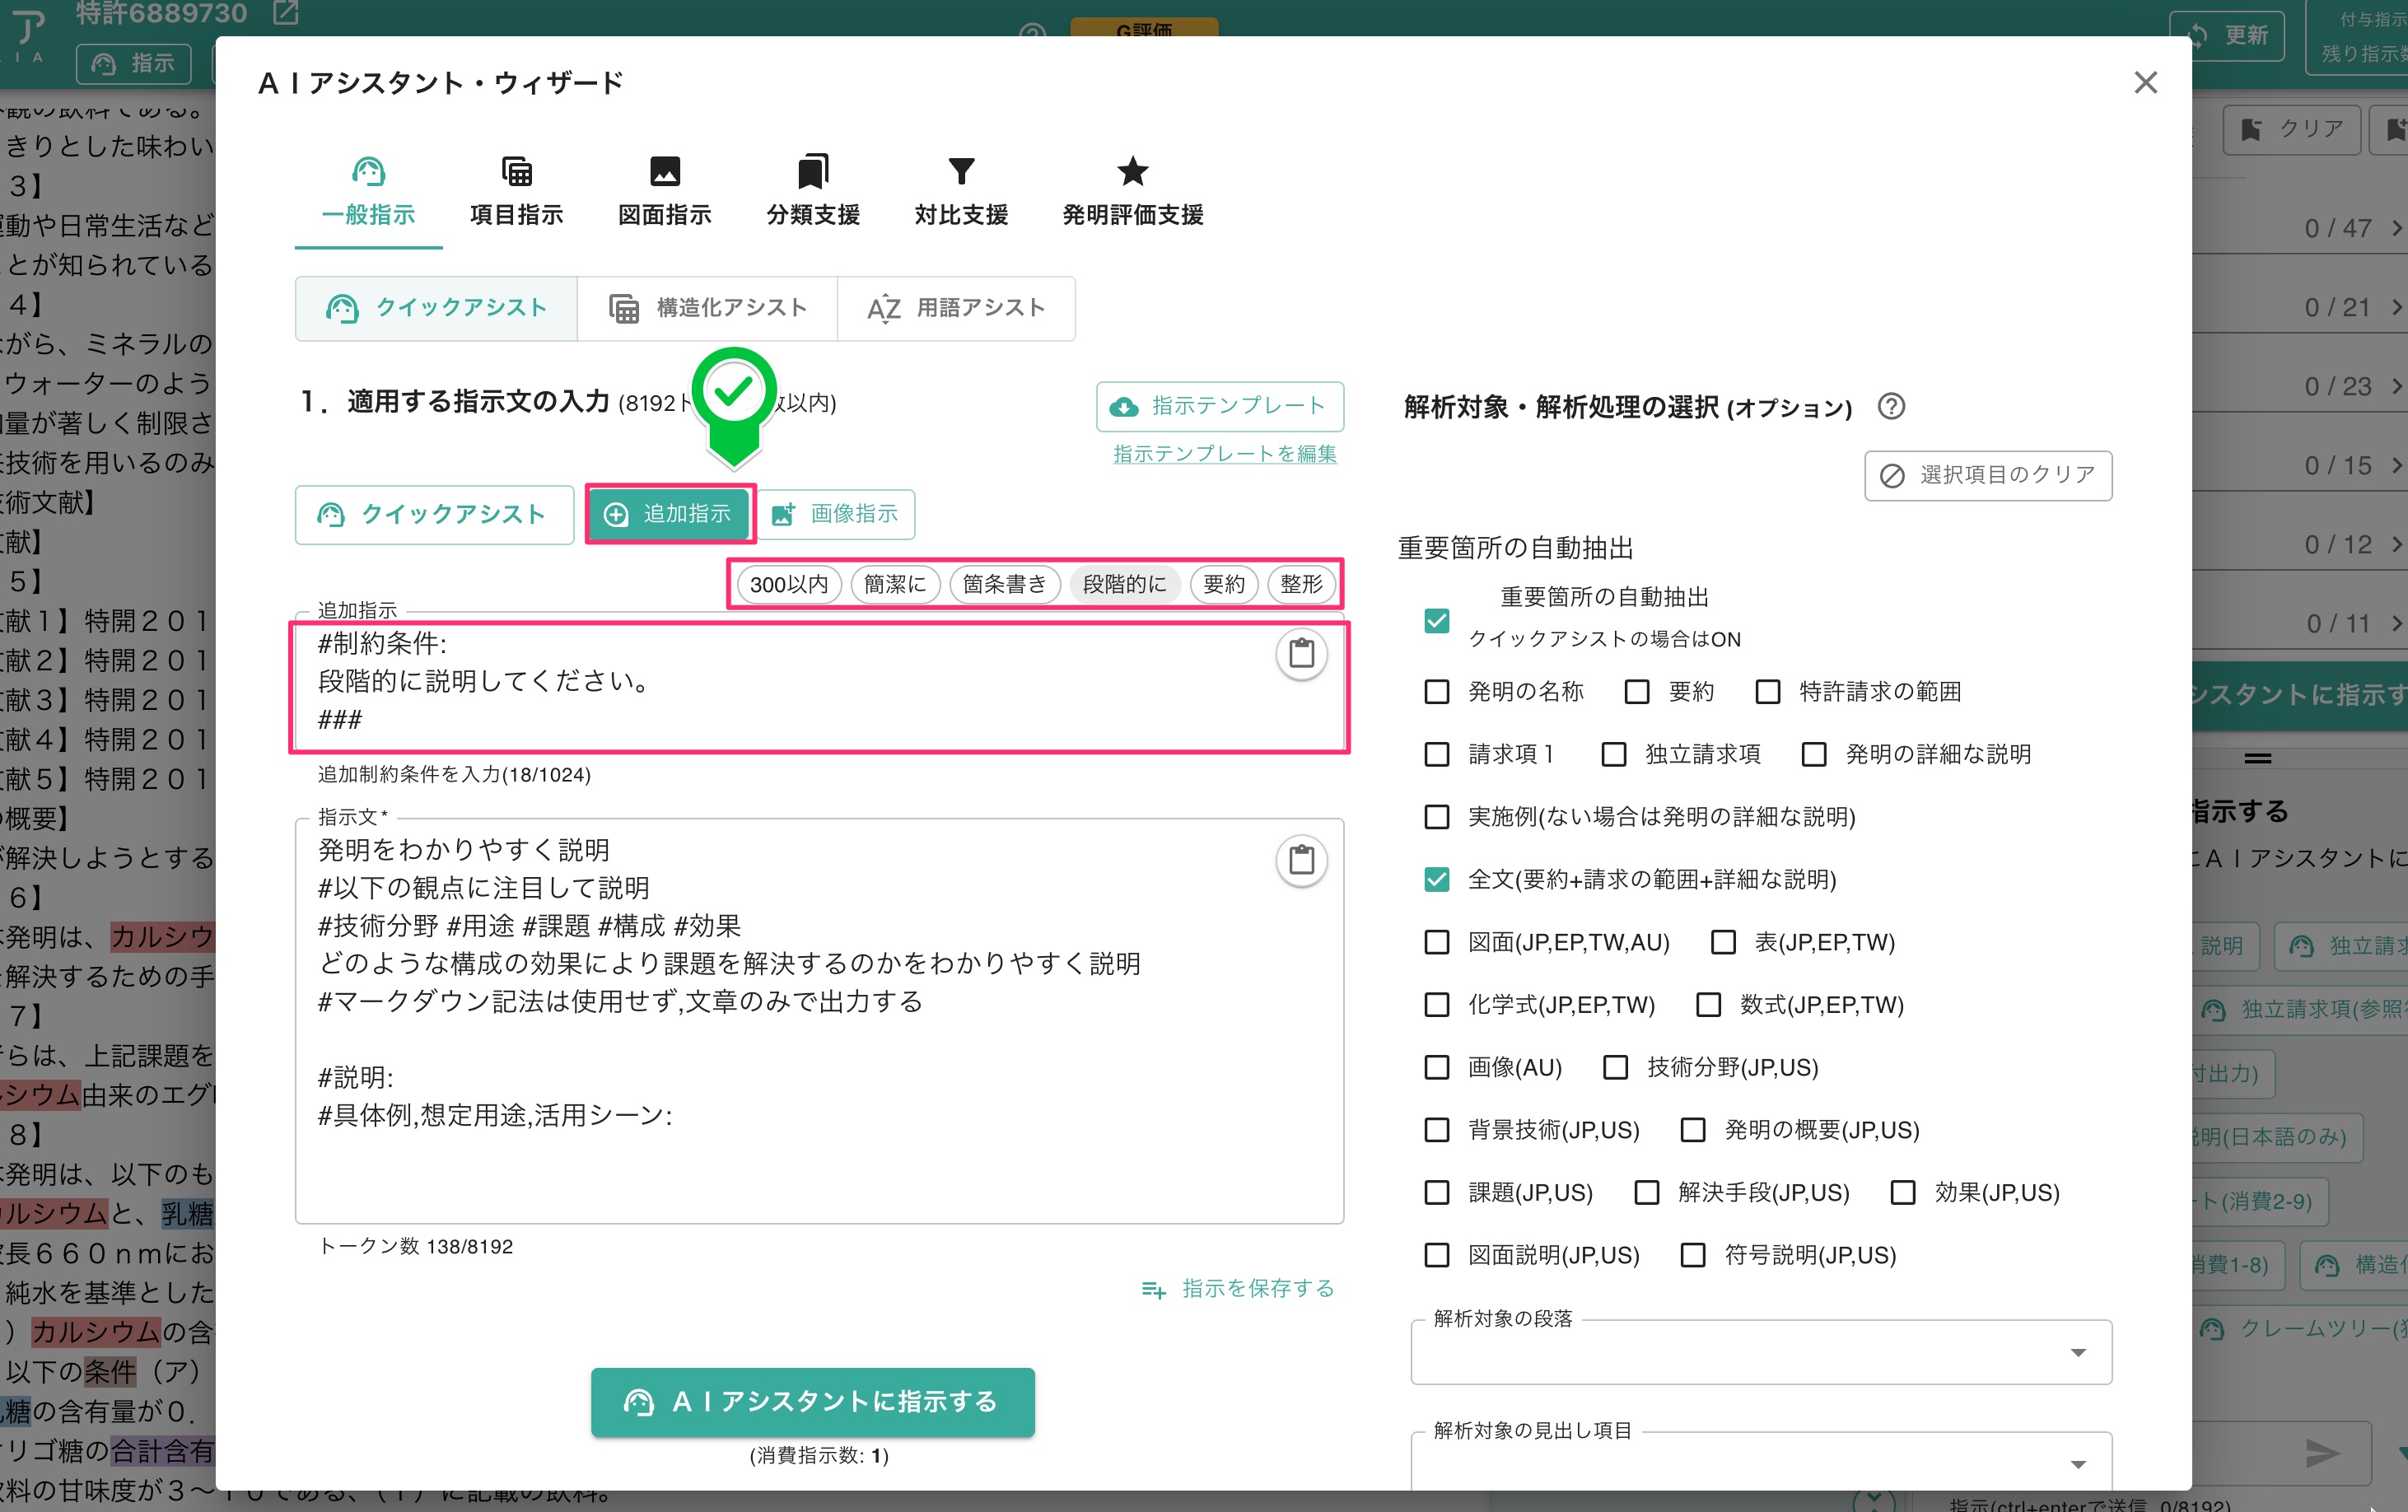This screenshot has height=1512, width=2408.
Task: Check the 特許請求の範囲 checkbox
Action: point(1767,692)
